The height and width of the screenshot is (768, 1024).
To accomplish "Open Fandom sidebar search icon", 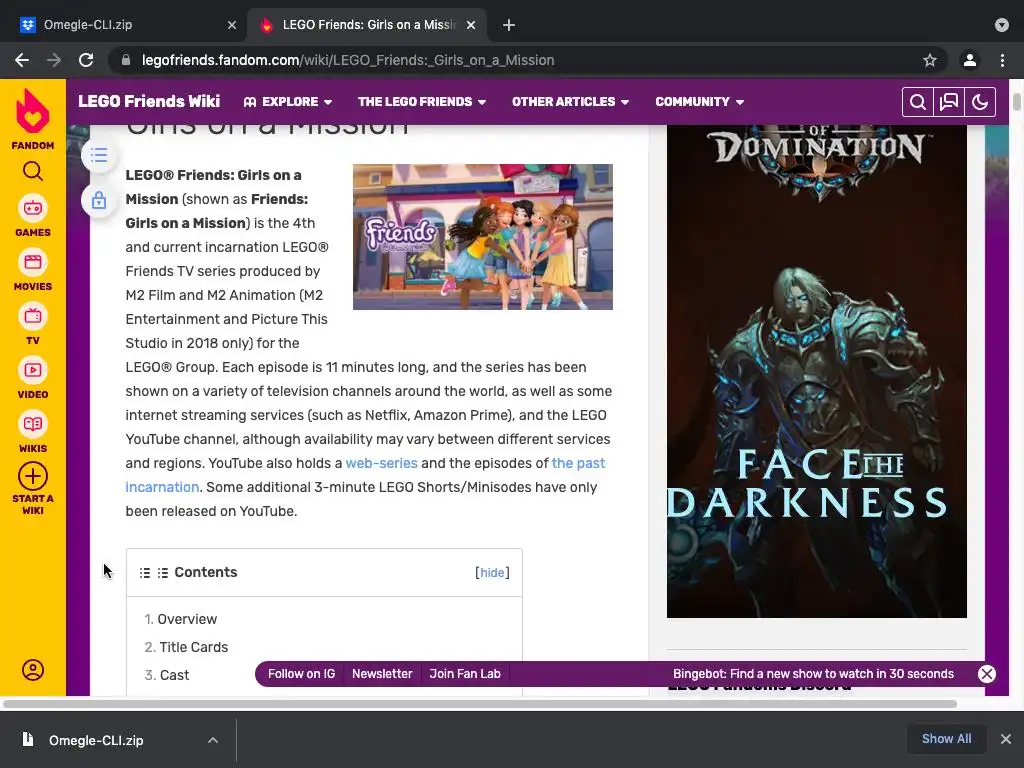I will (x=33, y=171).
